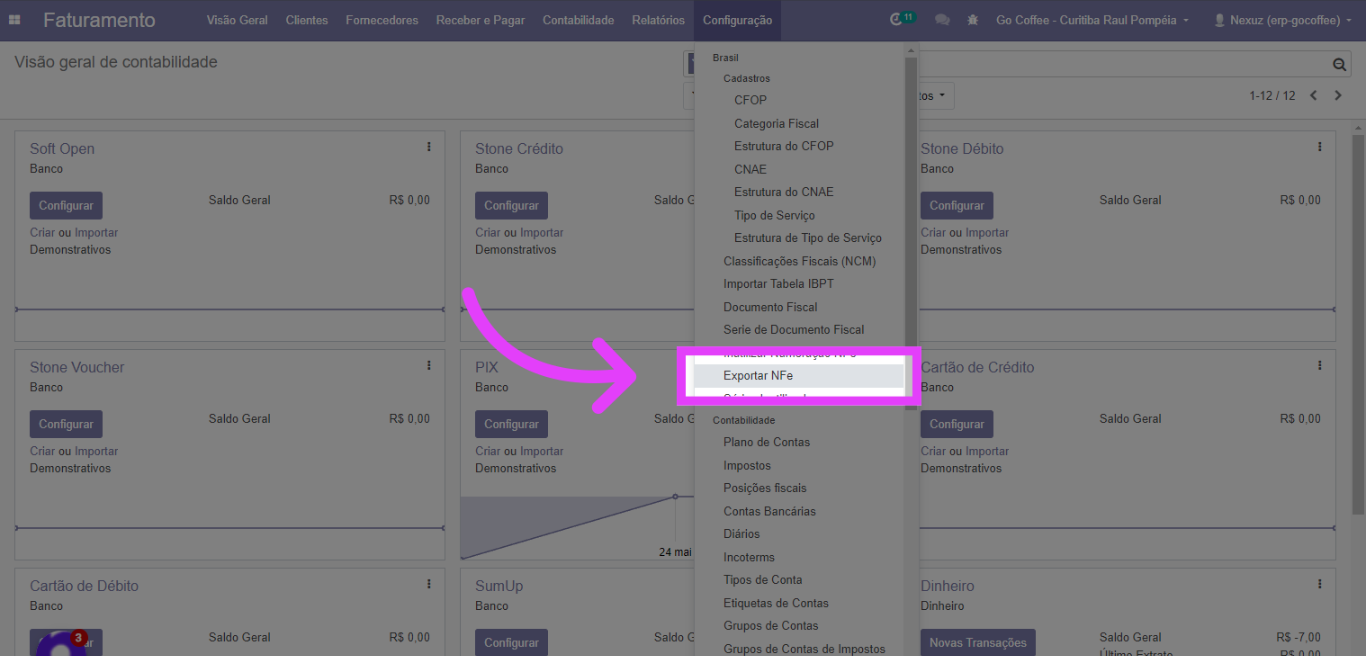Go to next page arrow
This screenshot has height=656, width=1366.
click(x=1338, y=96)
